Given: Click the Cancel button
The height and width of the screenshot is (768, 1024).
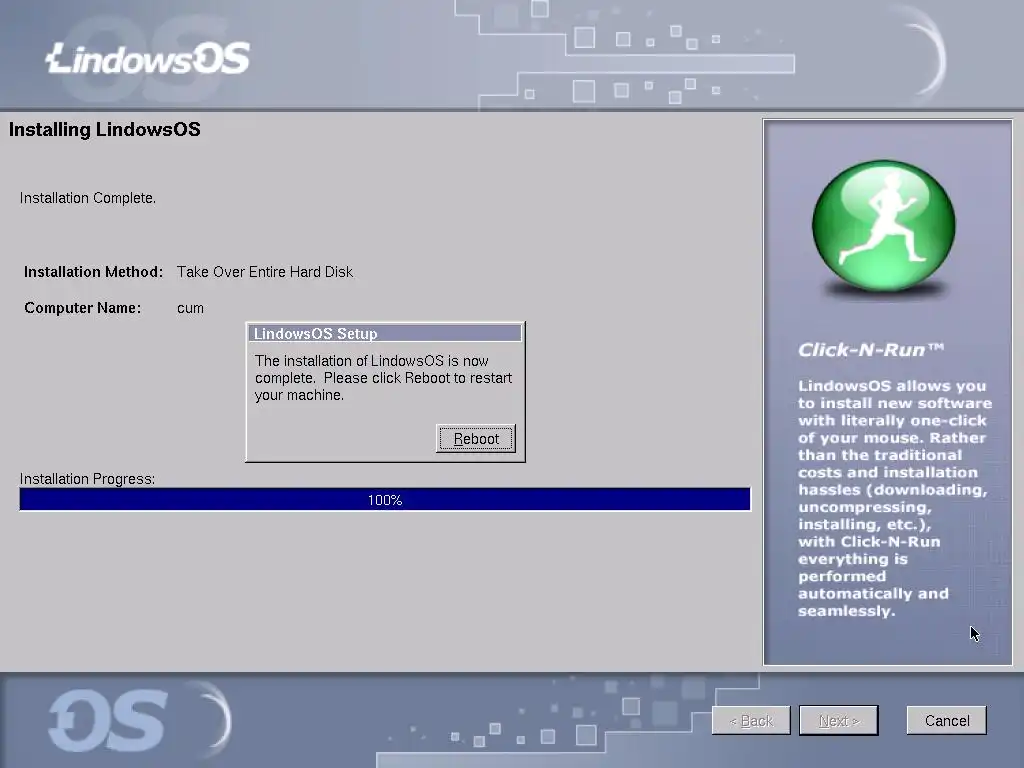Looking at the screenshot, I should tap(946, 720).
